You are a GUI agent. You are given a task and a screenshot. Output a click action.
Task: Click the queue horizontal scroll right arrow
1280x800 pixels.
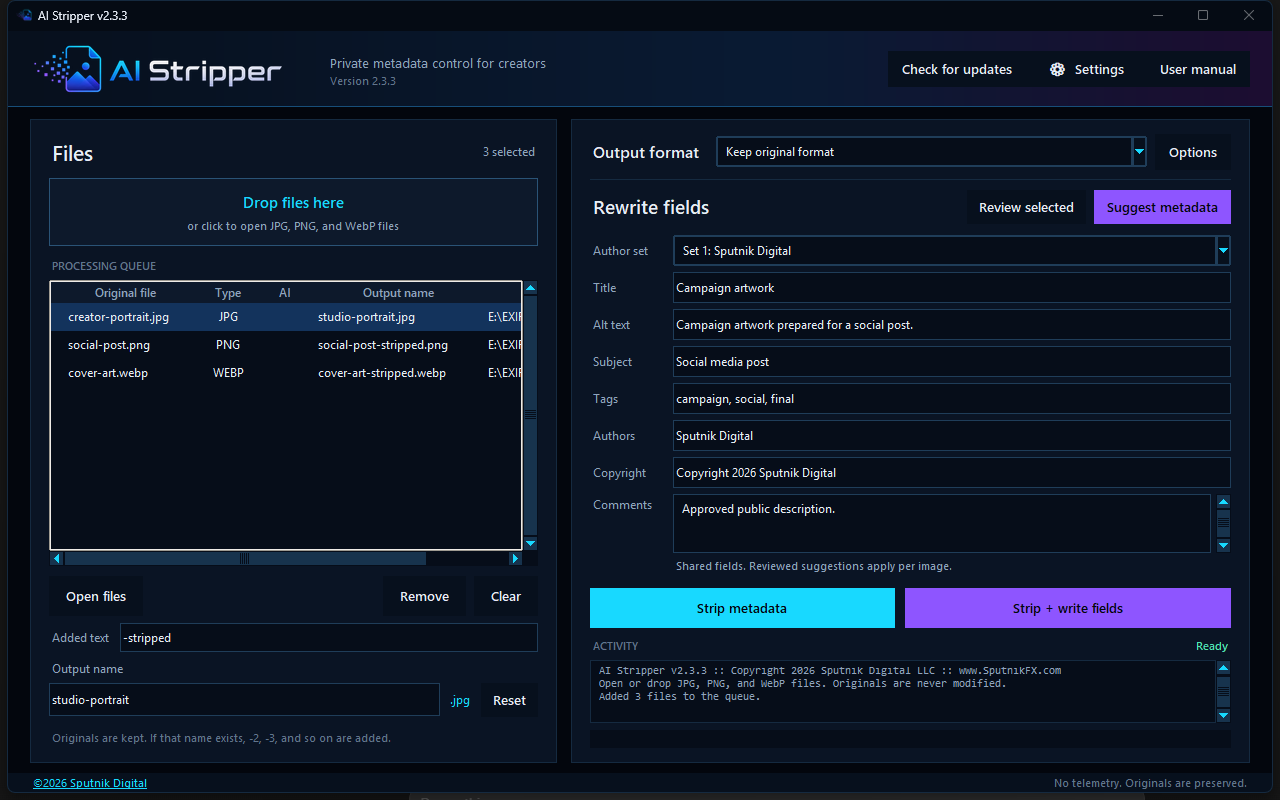click(x=515, y=558)
